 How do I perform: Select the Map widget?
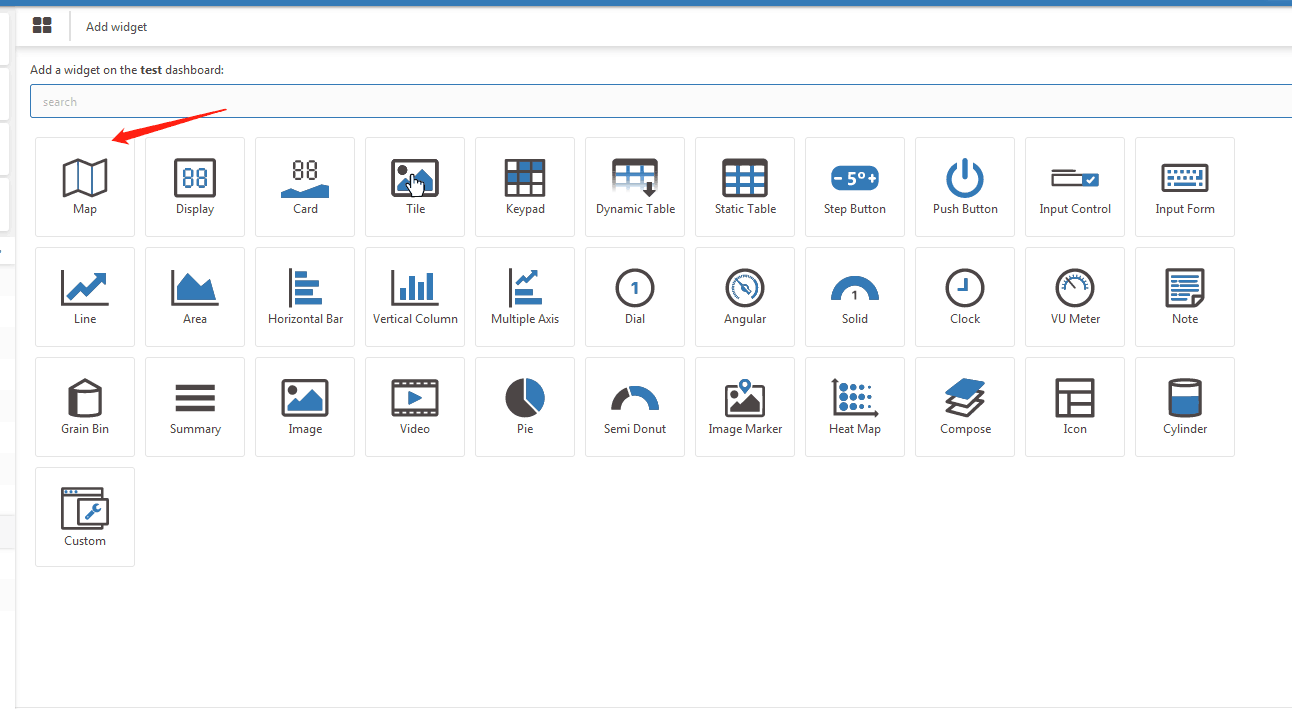click(85, 187)
